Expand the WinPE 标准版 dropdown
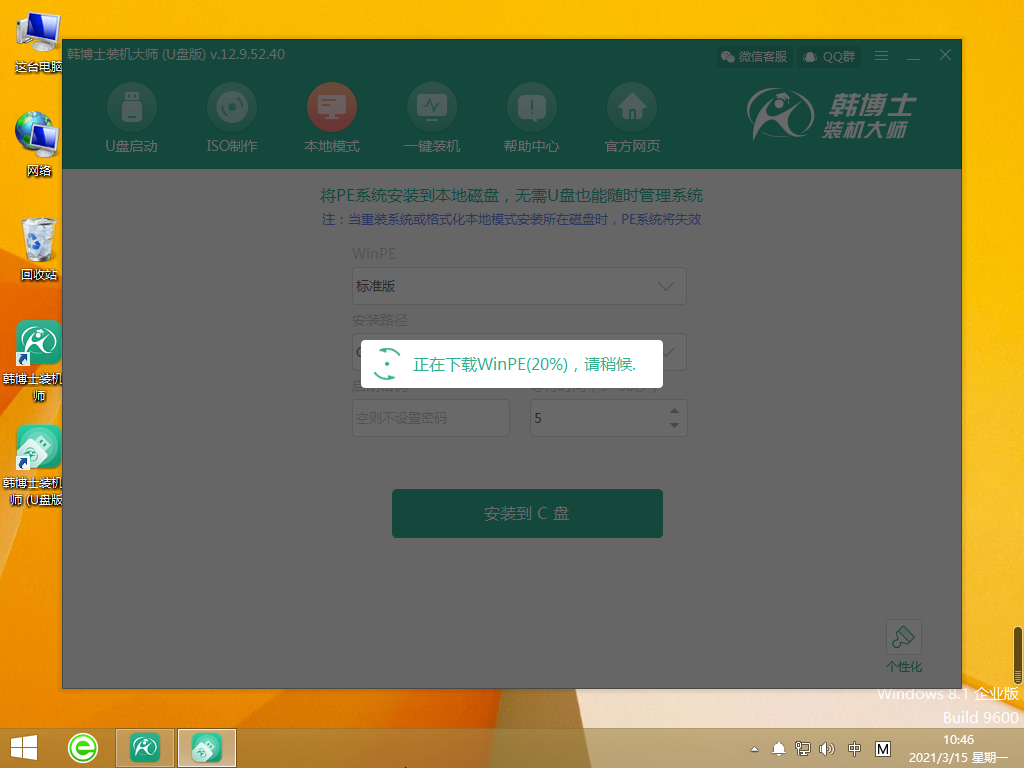The height and width of the screenshot is (768, 1024). [666, 286]
